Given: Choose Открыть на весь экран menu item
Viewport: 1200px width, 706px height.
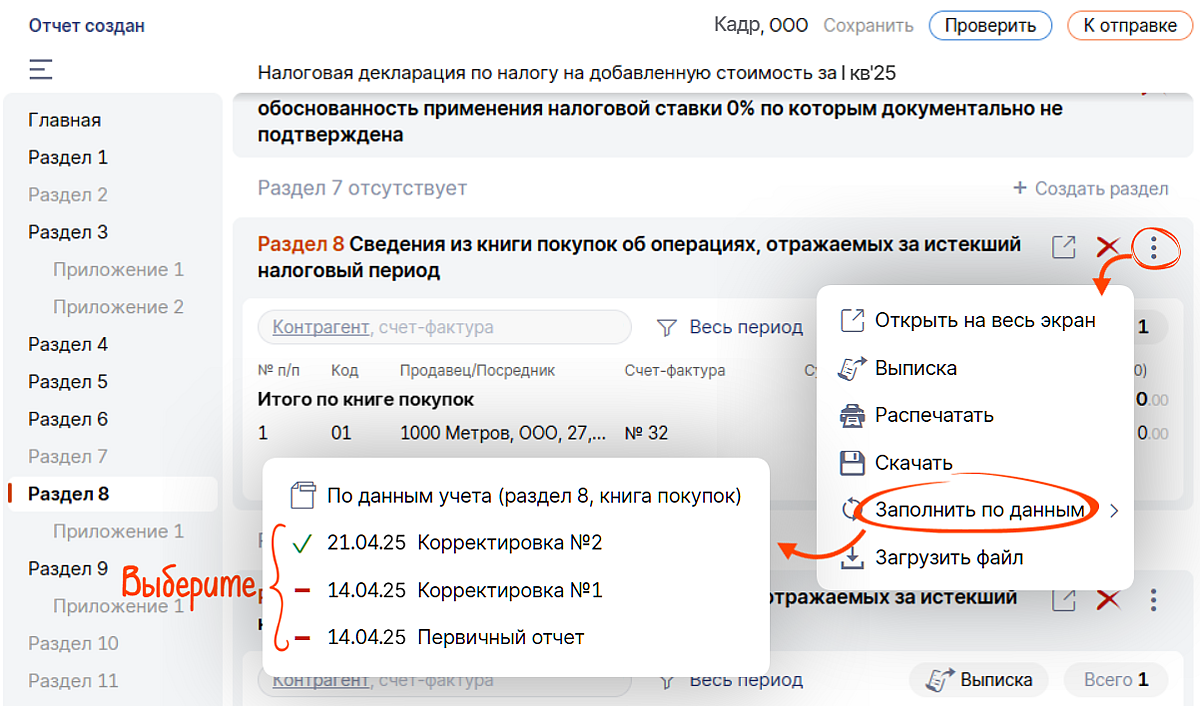Looking at the screenshot, I should [x=984, y=321].
